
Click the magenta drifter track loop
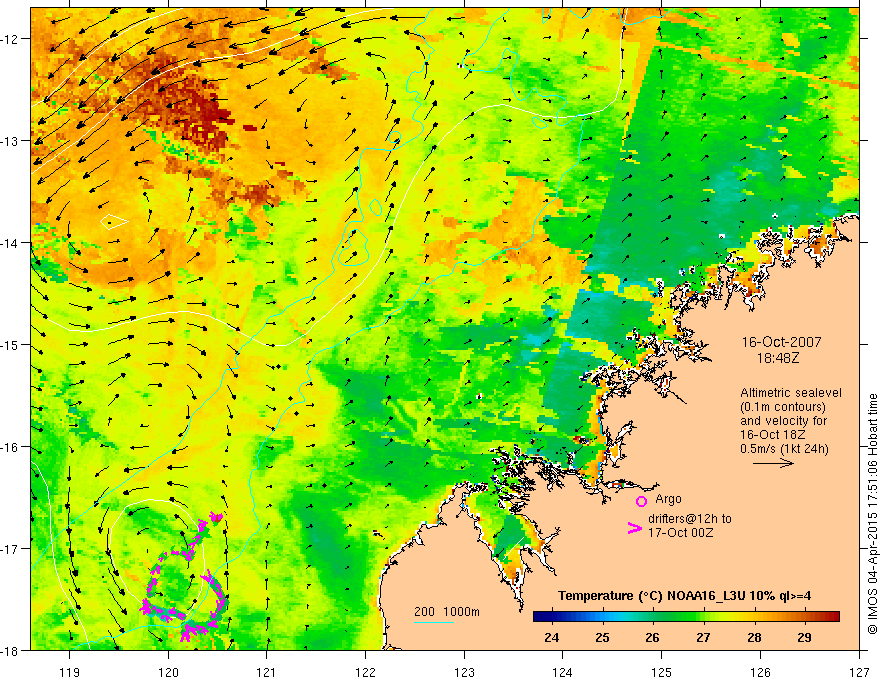pyautogui.click(x=185, y=578)
